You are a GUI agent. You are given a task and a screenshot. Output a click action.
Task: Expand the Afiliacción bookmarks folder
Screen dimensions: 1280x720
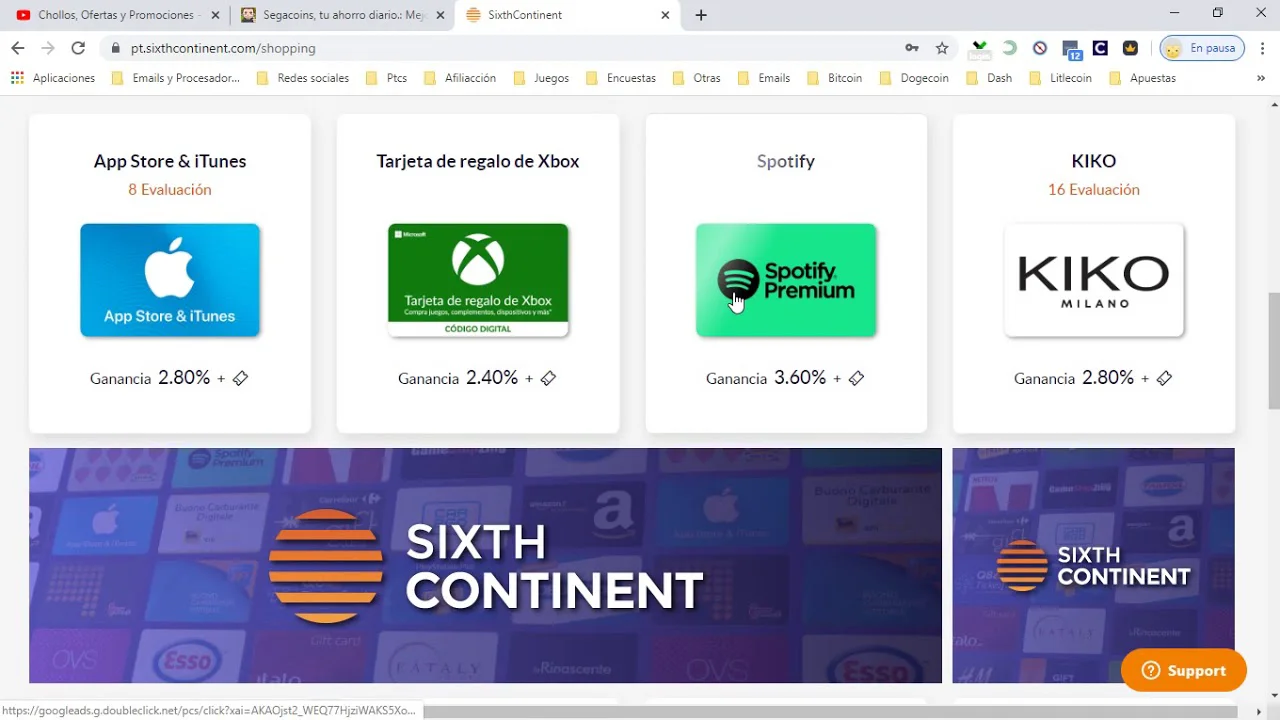tap(460, 78)
